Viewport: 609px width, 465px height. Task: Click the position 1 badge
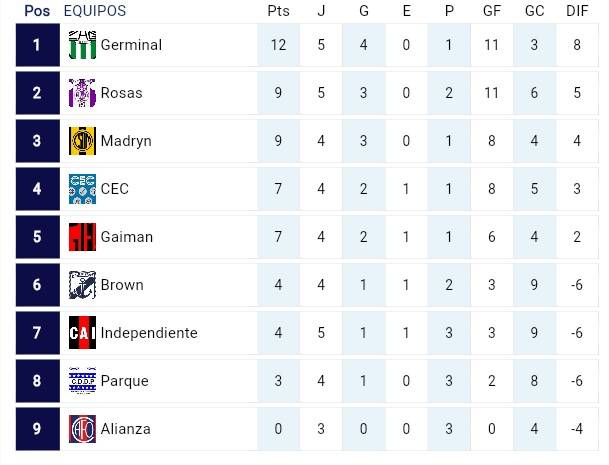tap(37, 45)
